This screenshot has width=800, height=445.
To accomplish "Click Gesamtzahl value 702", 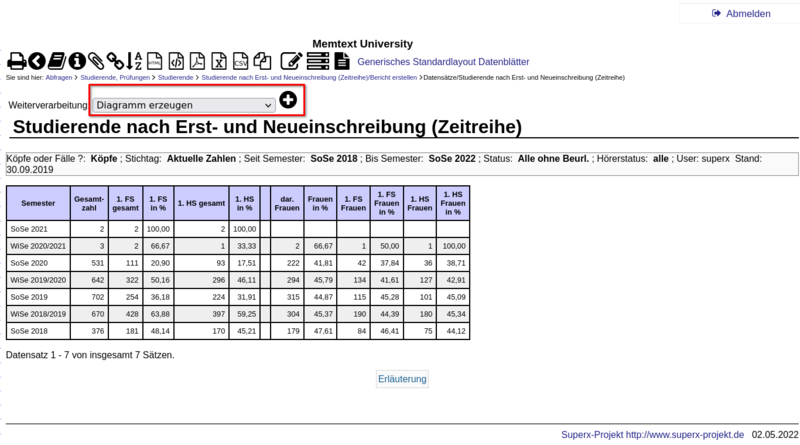I will (x=97, y=297).
